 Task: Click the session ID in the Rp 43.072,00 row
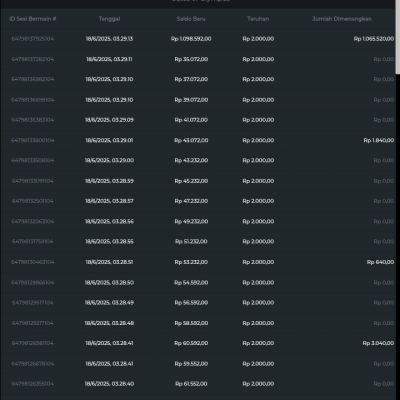(33, 140)
